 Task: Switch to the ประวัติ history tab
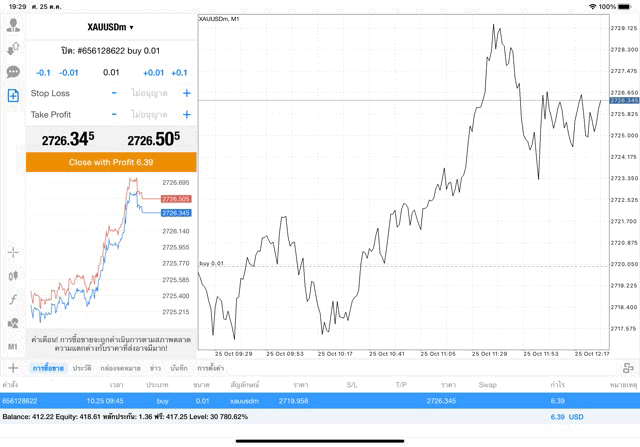(82, 368)
